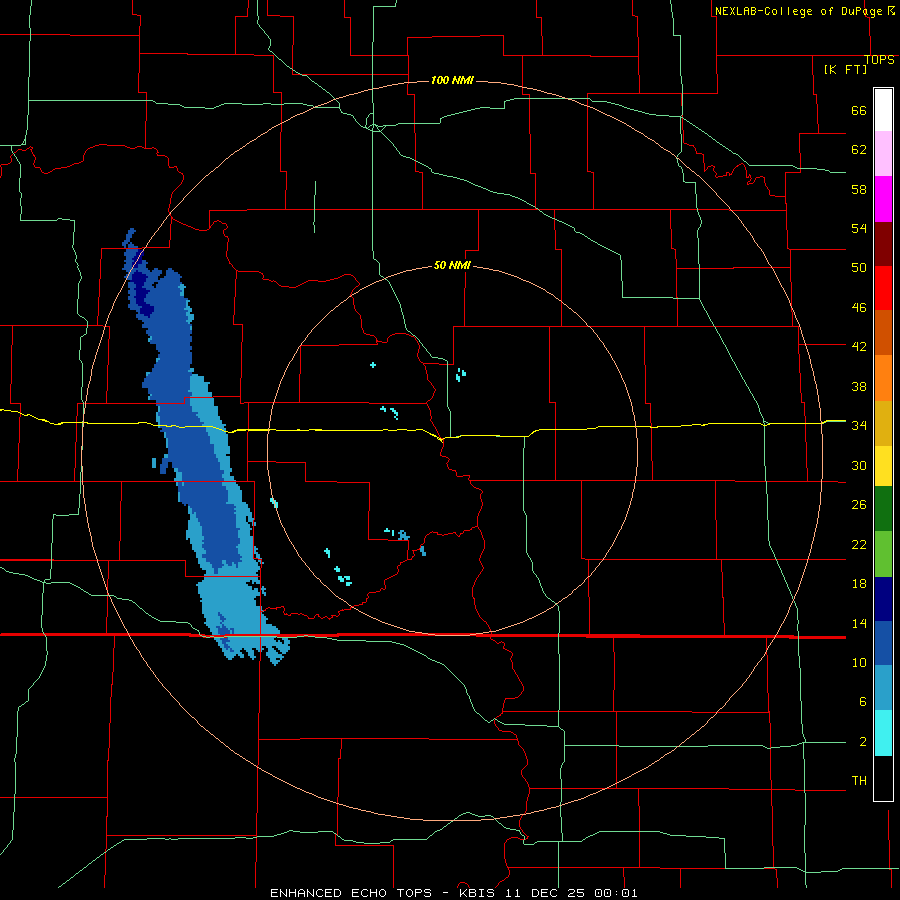The width and height of the screenshot is (900, 900).
Task: Click the light pink 62 kft swatch
Action: (x=883, y=153)
